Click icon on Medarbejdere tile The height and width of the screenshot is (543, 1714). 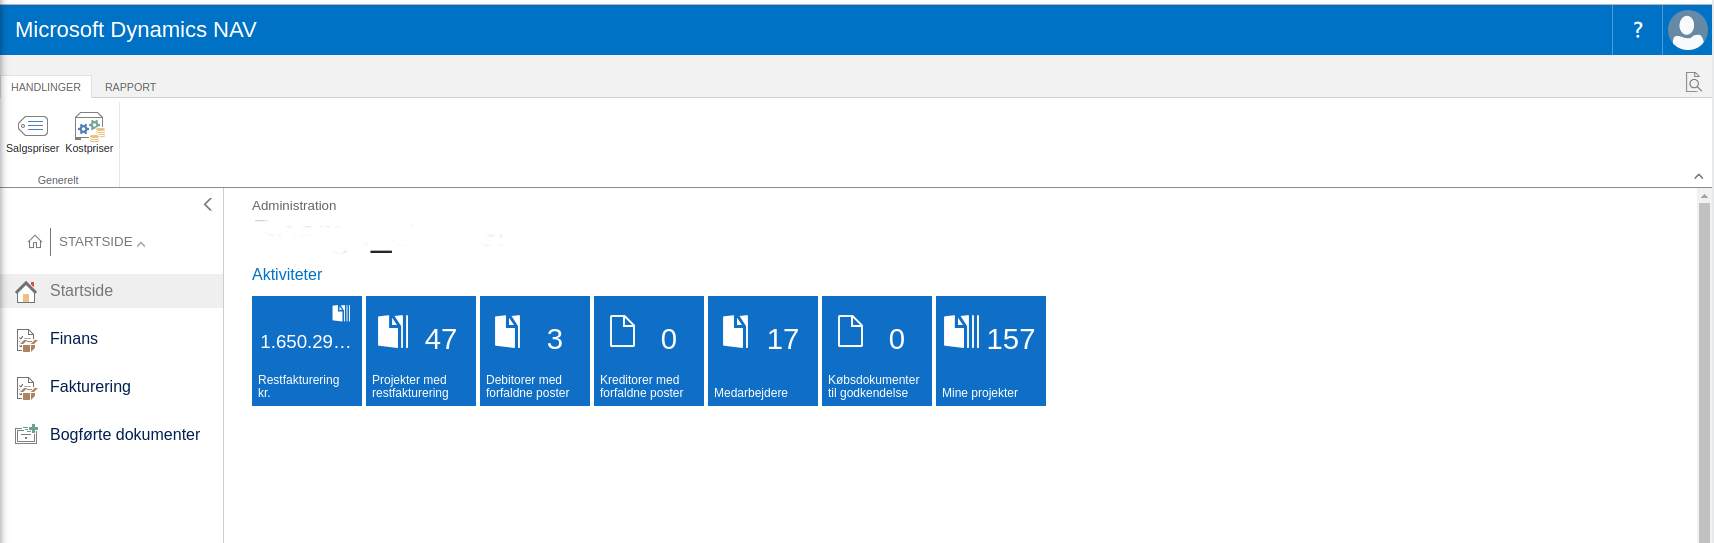point(735,332)
